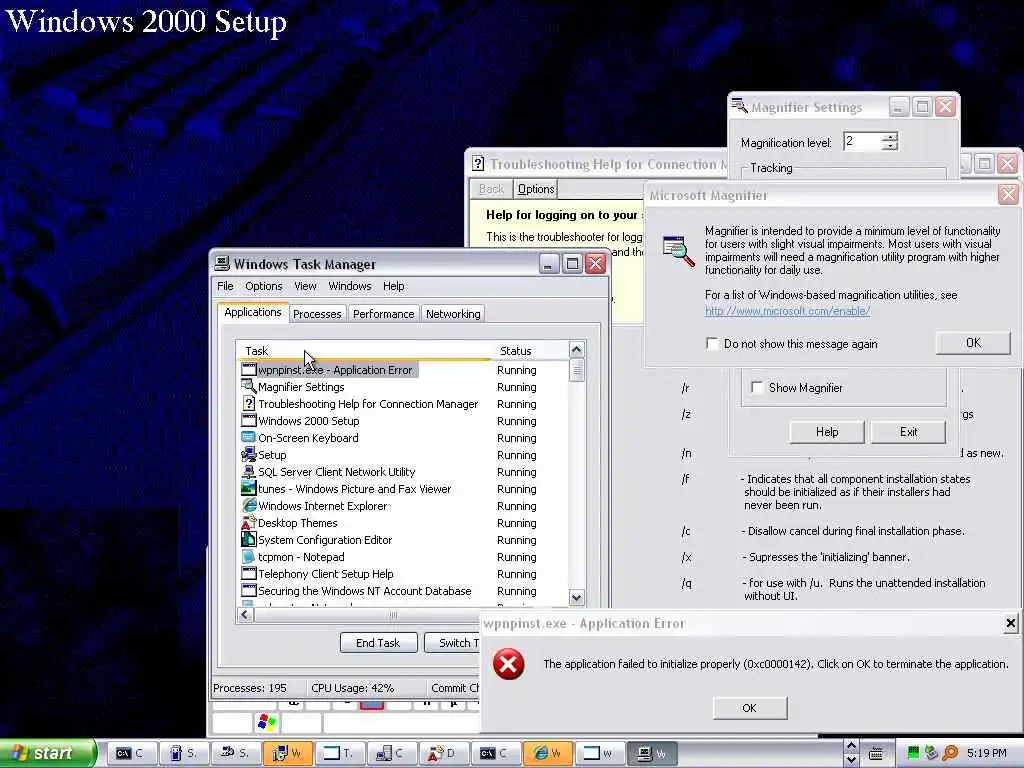Click the Telephony Client Setup Help icon
This screenshot has height=768, width=1024.
pos(249,573)
